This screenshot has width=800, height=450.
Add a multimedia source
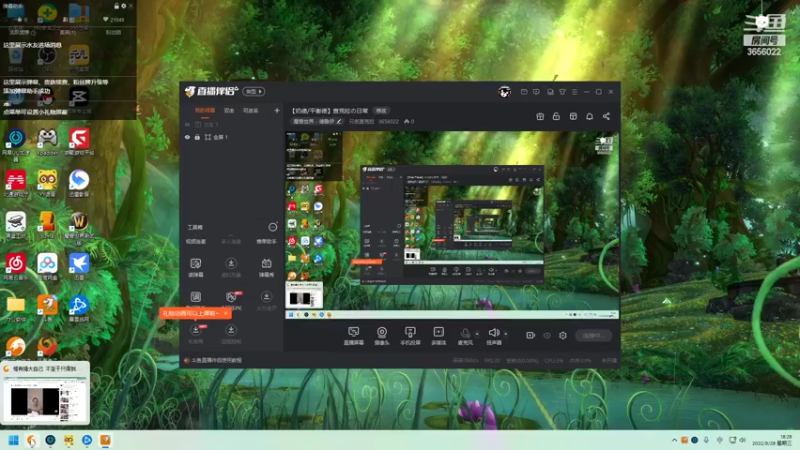pyautogui.click(x=438, y=336)
